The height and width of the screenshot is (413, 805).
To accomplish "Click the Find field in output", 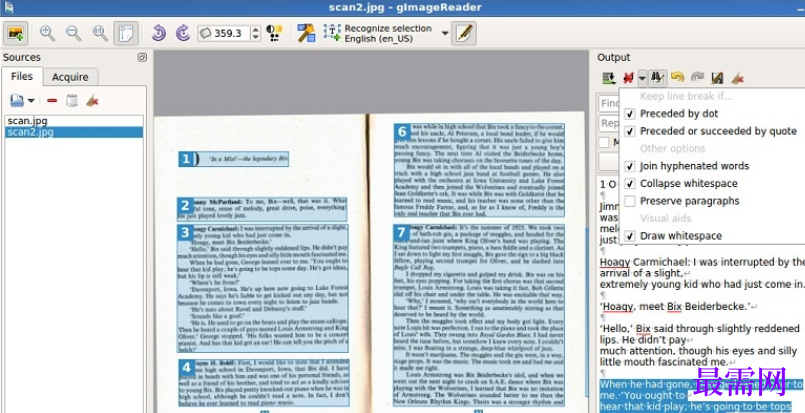I will coord(609,103).
